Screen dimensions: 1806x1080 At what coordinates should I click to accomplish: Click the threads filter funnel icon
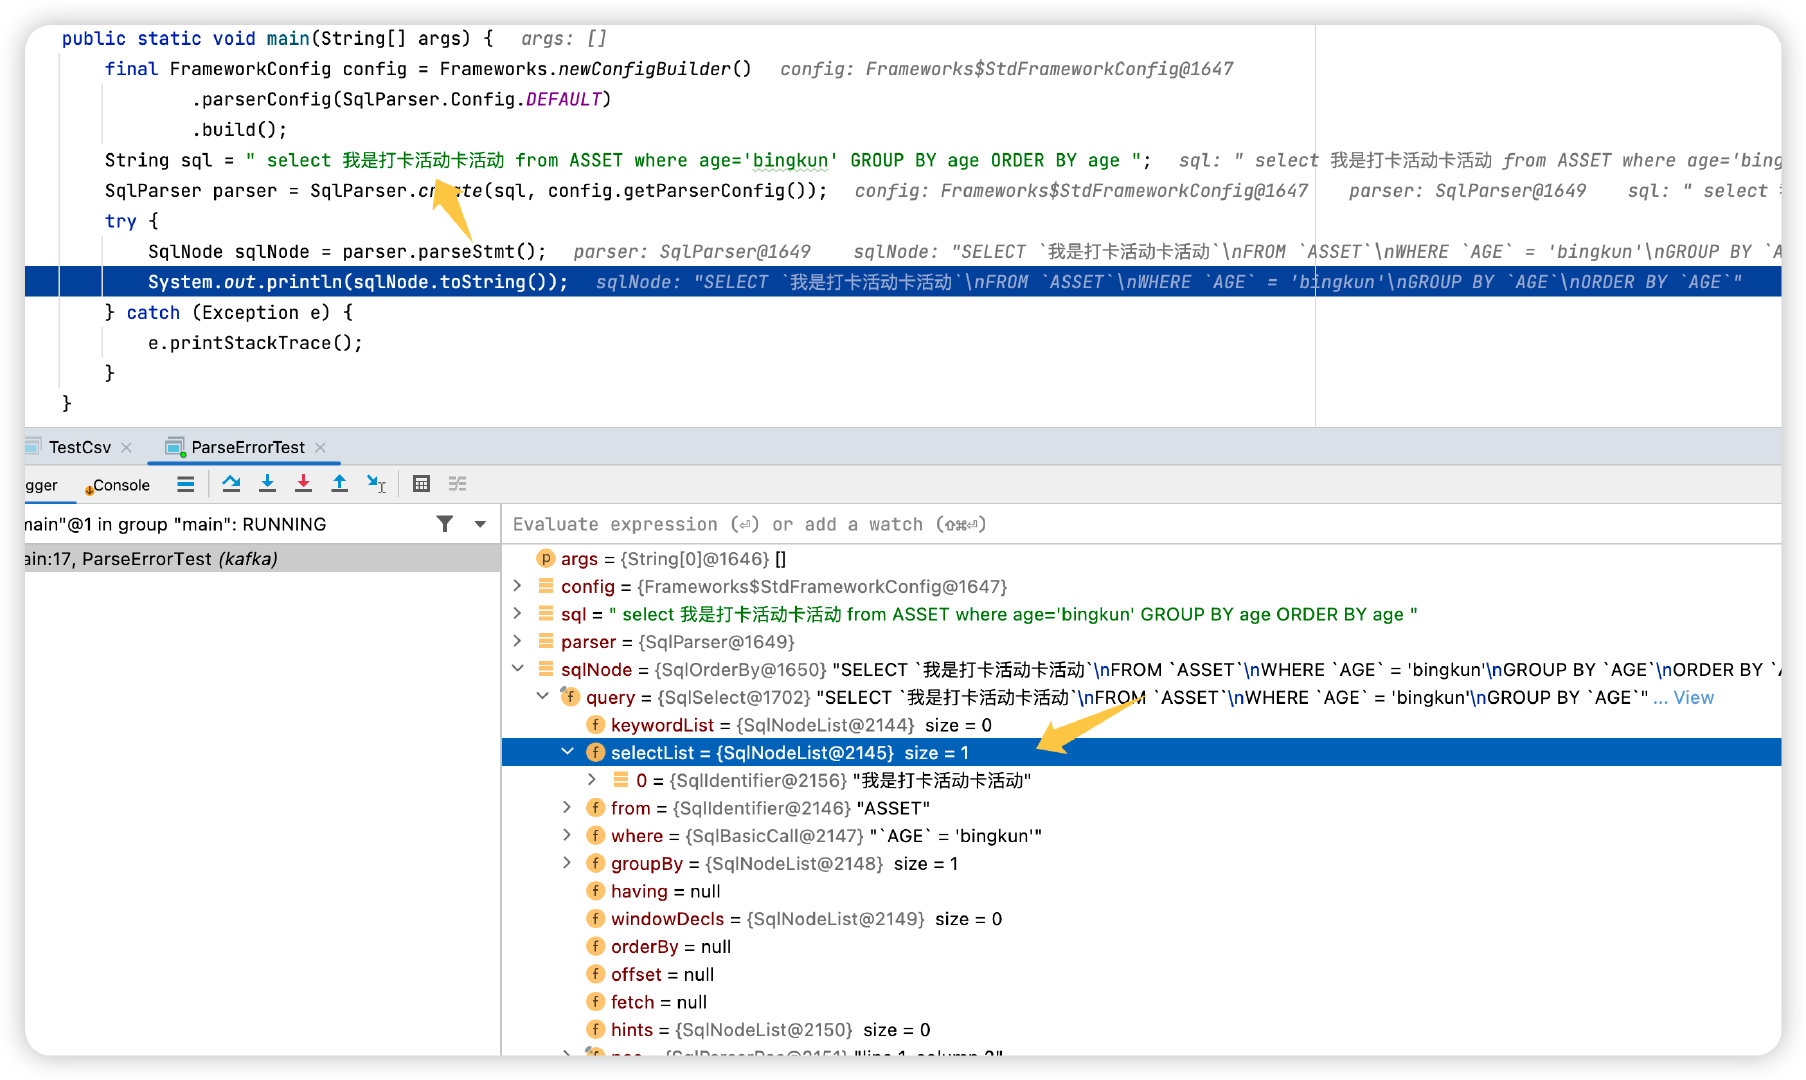(445, 524)
